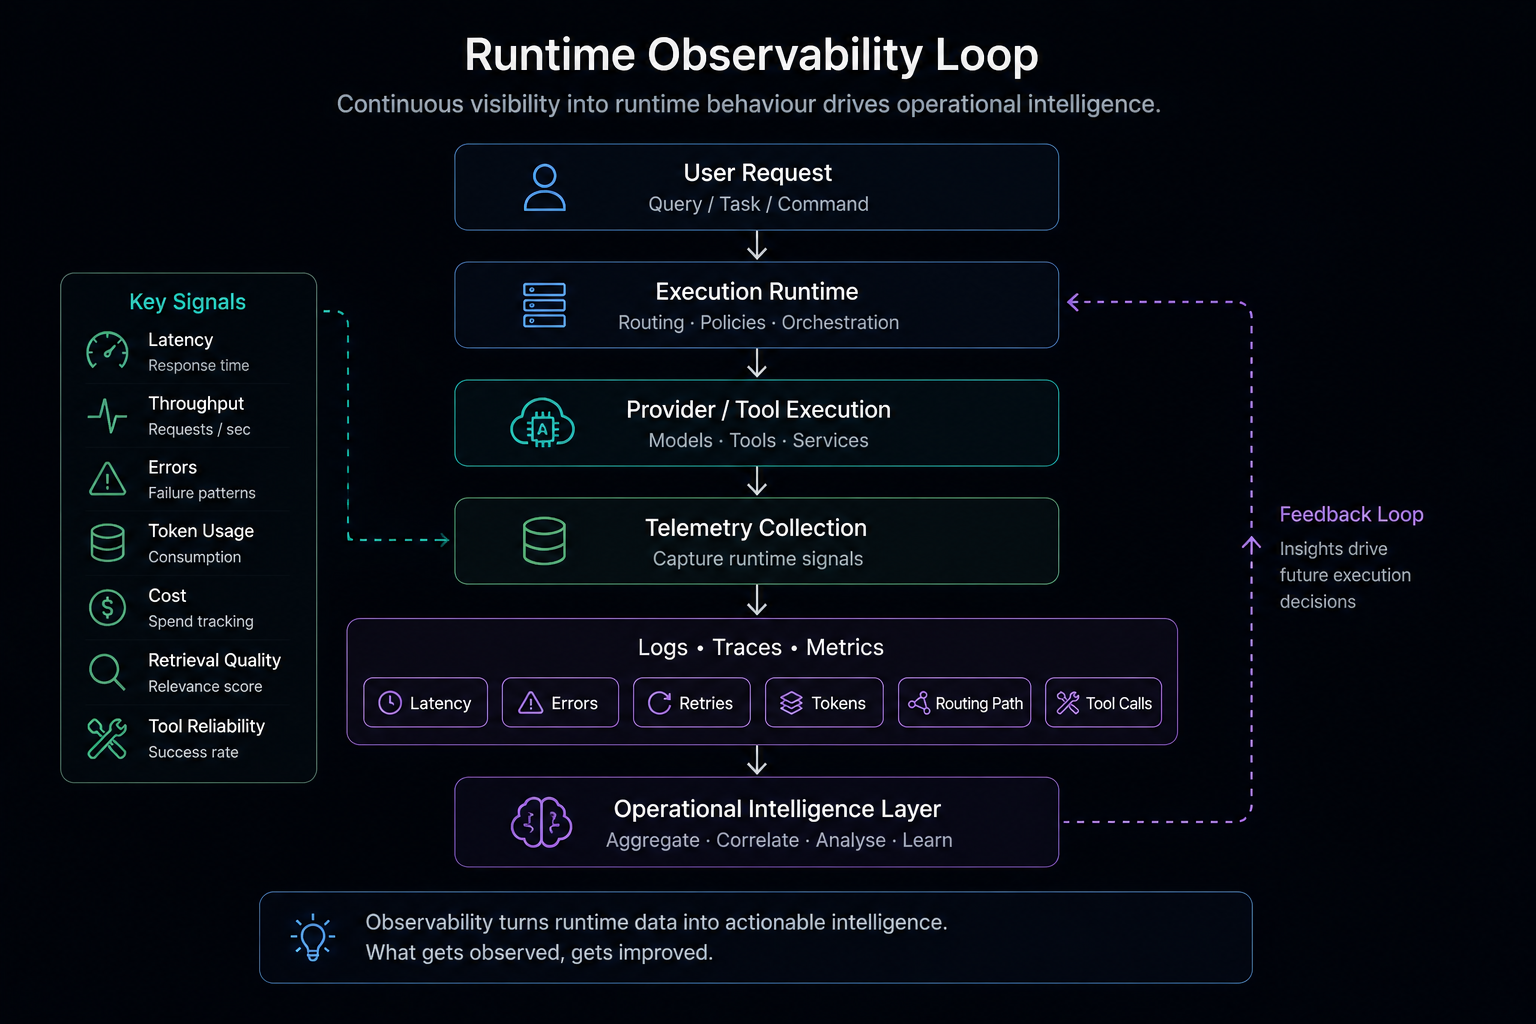Click the Feedback Loop label
This screenshot has width=1536, height=1024.
1351,514
